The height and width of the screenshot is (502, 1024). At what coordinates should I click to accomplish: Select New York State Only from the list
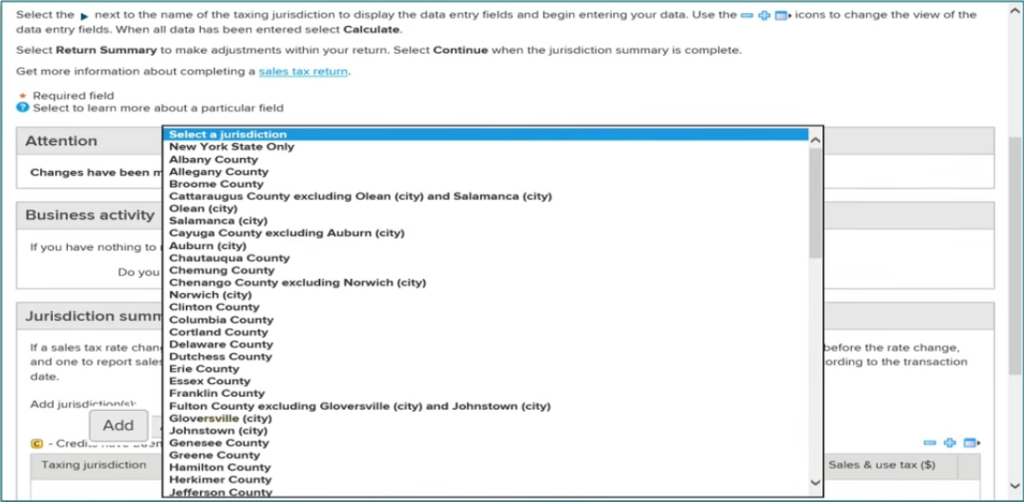(485, 147)
